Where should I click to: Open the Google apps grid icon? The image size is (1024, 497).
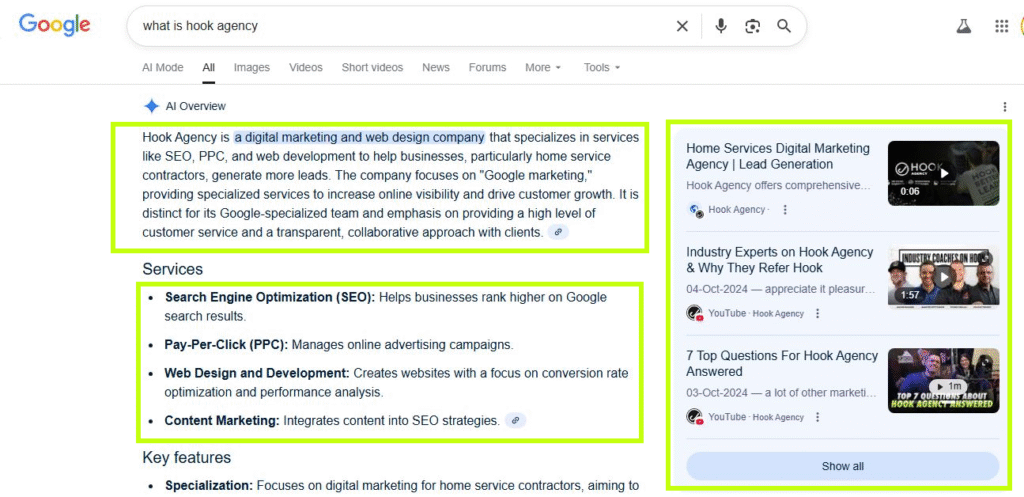tap(1001, 26)
